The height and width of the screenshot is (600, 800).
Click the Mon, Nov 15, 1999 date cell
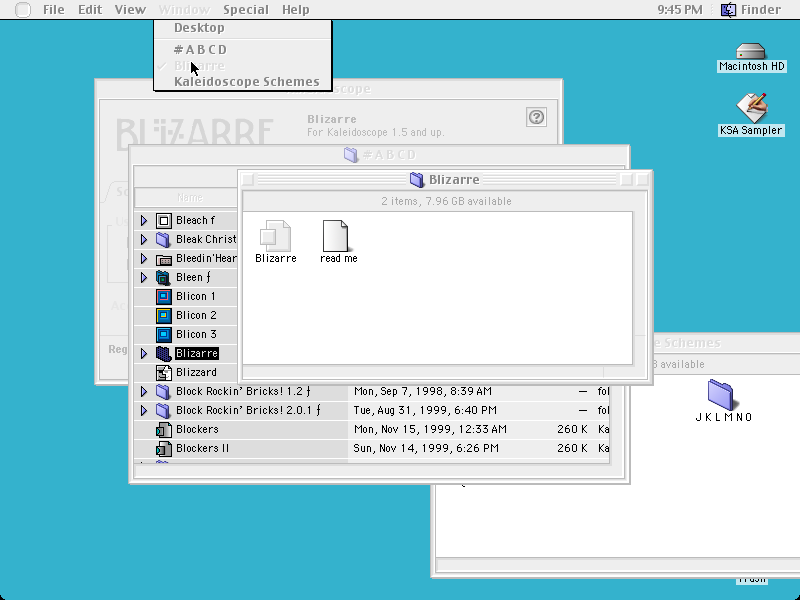tap(430, 430)
